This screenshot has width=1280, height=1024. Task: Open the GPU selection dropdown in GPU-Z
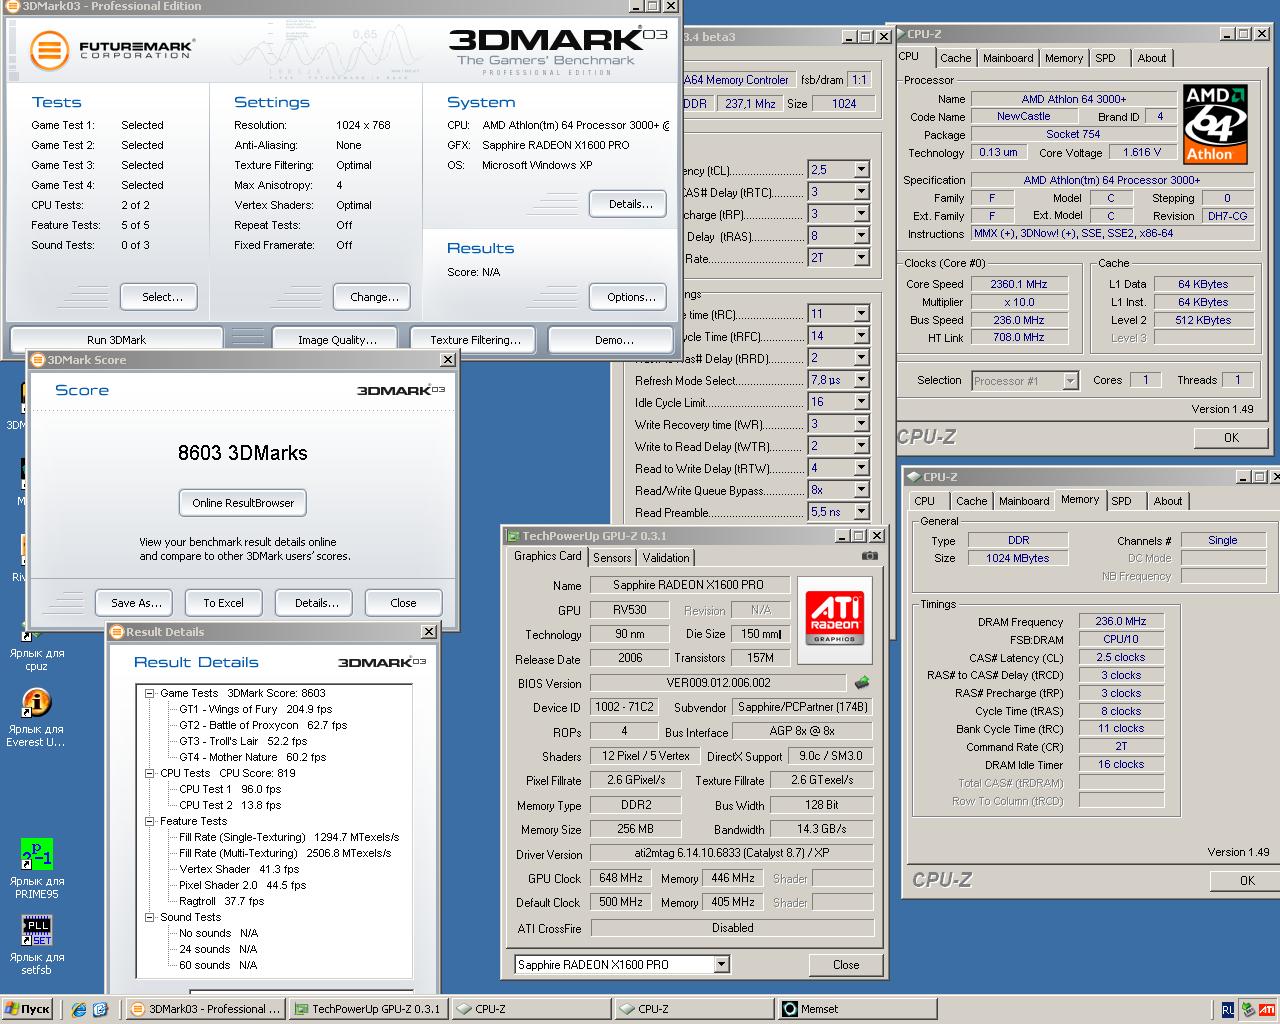(x=721, y=965)
